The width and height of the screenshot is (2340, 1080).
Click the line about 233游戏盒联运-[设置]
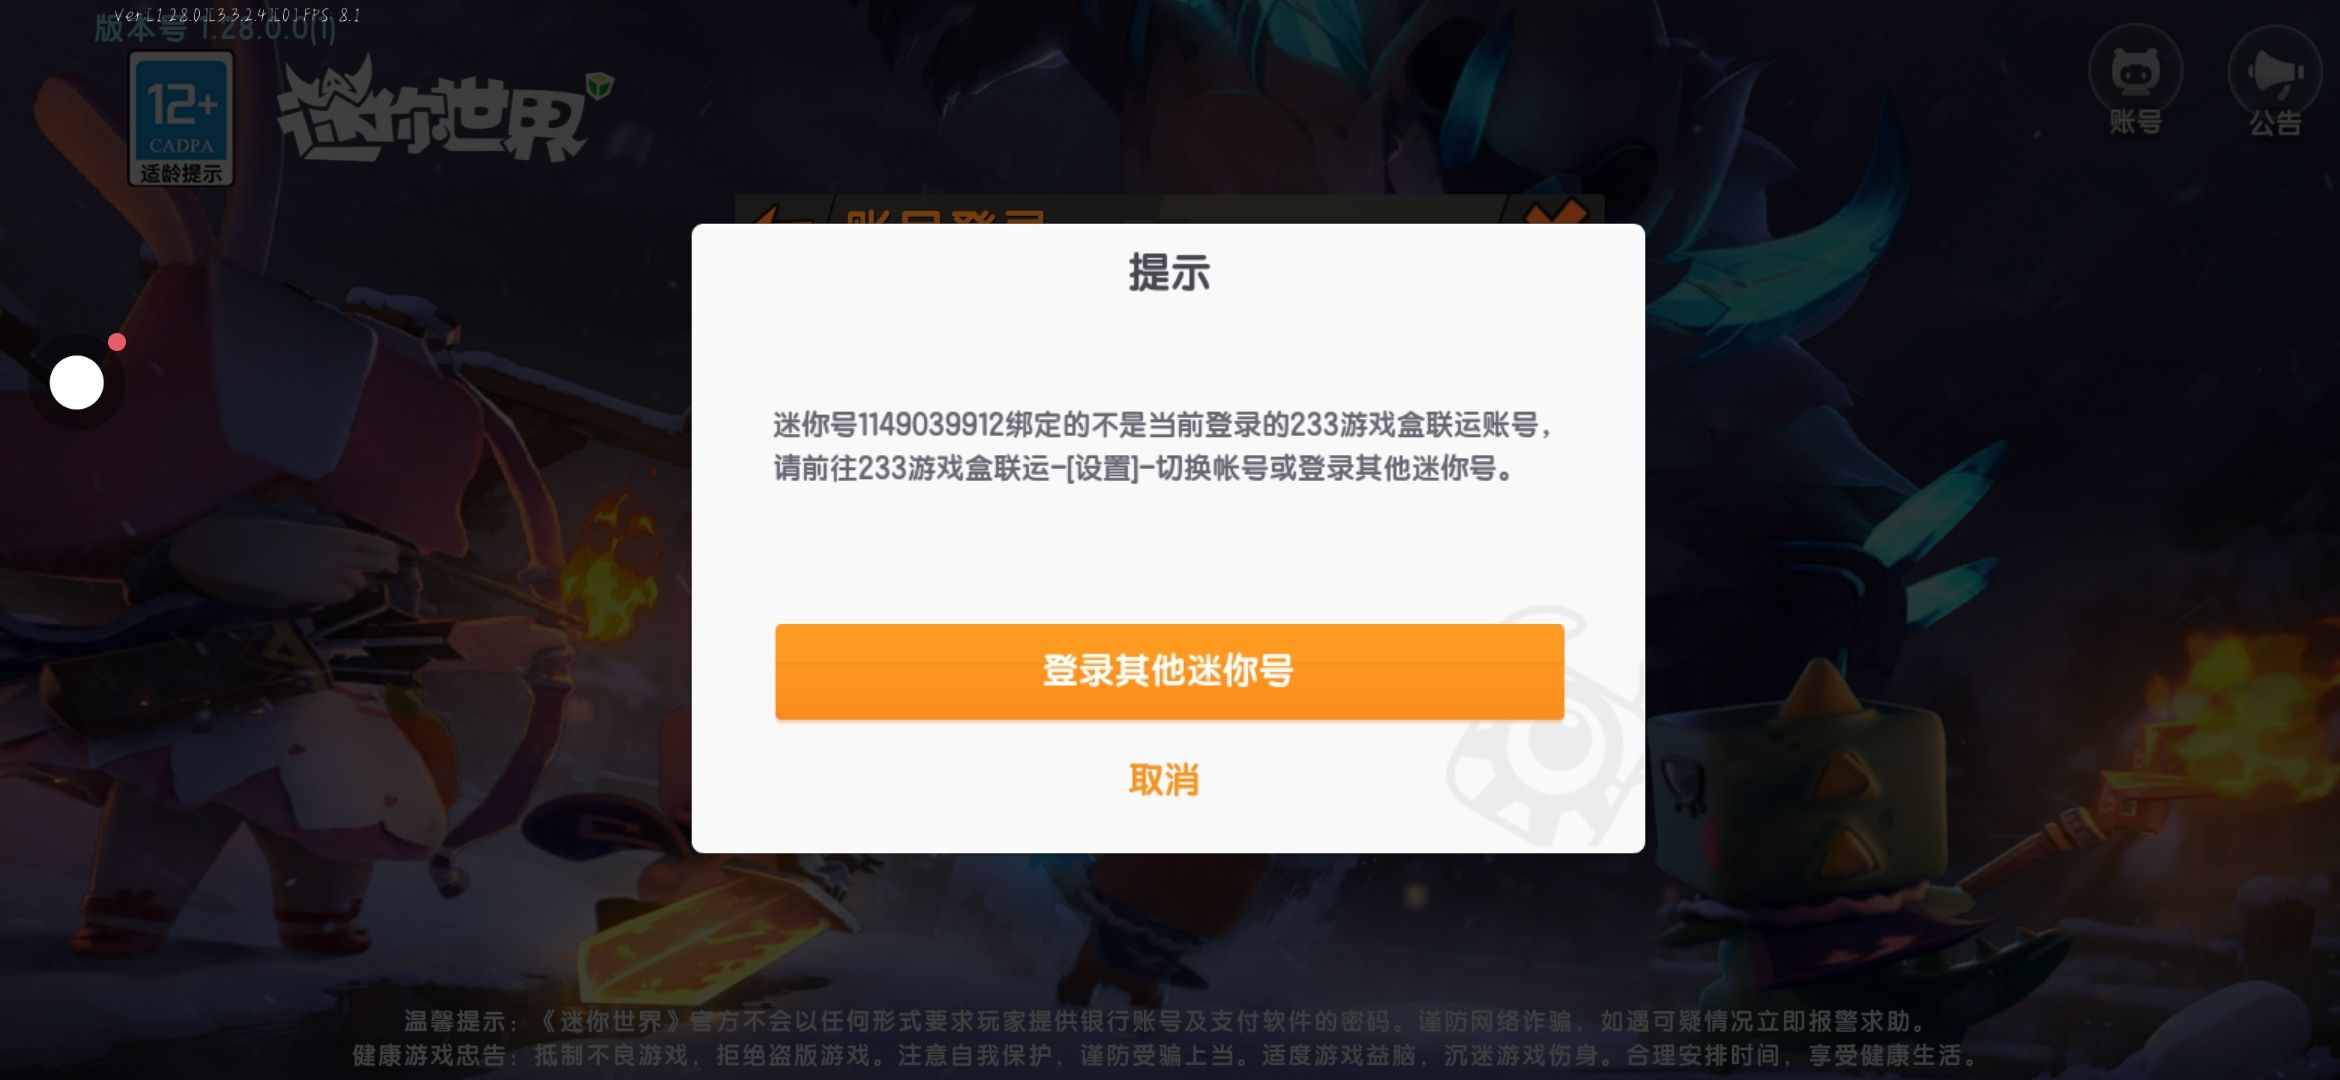[1143, 468]
